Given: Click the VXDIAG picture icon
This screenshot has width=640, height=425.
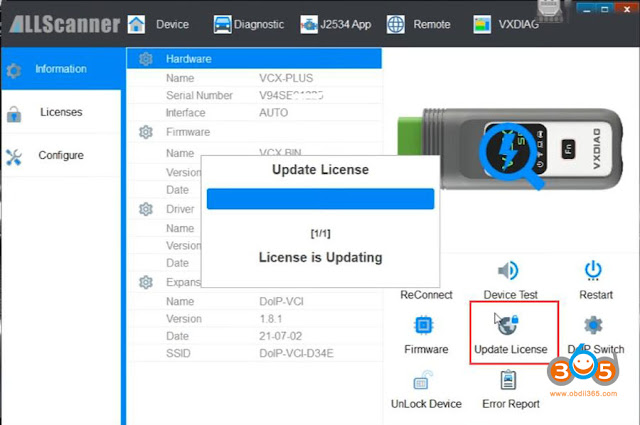Looking at the screenshot, I should coord(482,24).
